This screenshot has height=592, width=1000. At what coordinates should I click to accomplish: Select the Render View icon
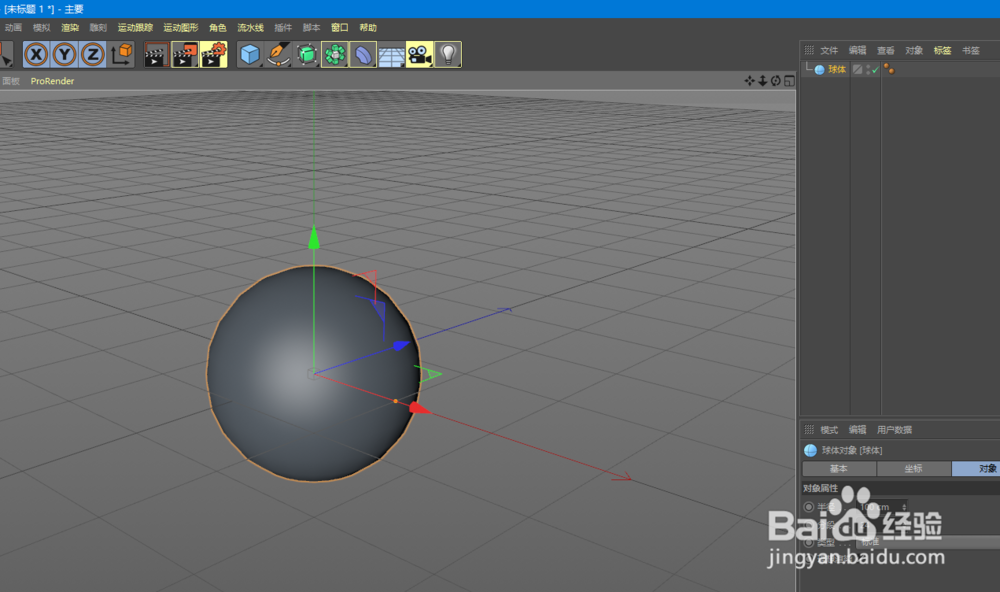(155, 54)
